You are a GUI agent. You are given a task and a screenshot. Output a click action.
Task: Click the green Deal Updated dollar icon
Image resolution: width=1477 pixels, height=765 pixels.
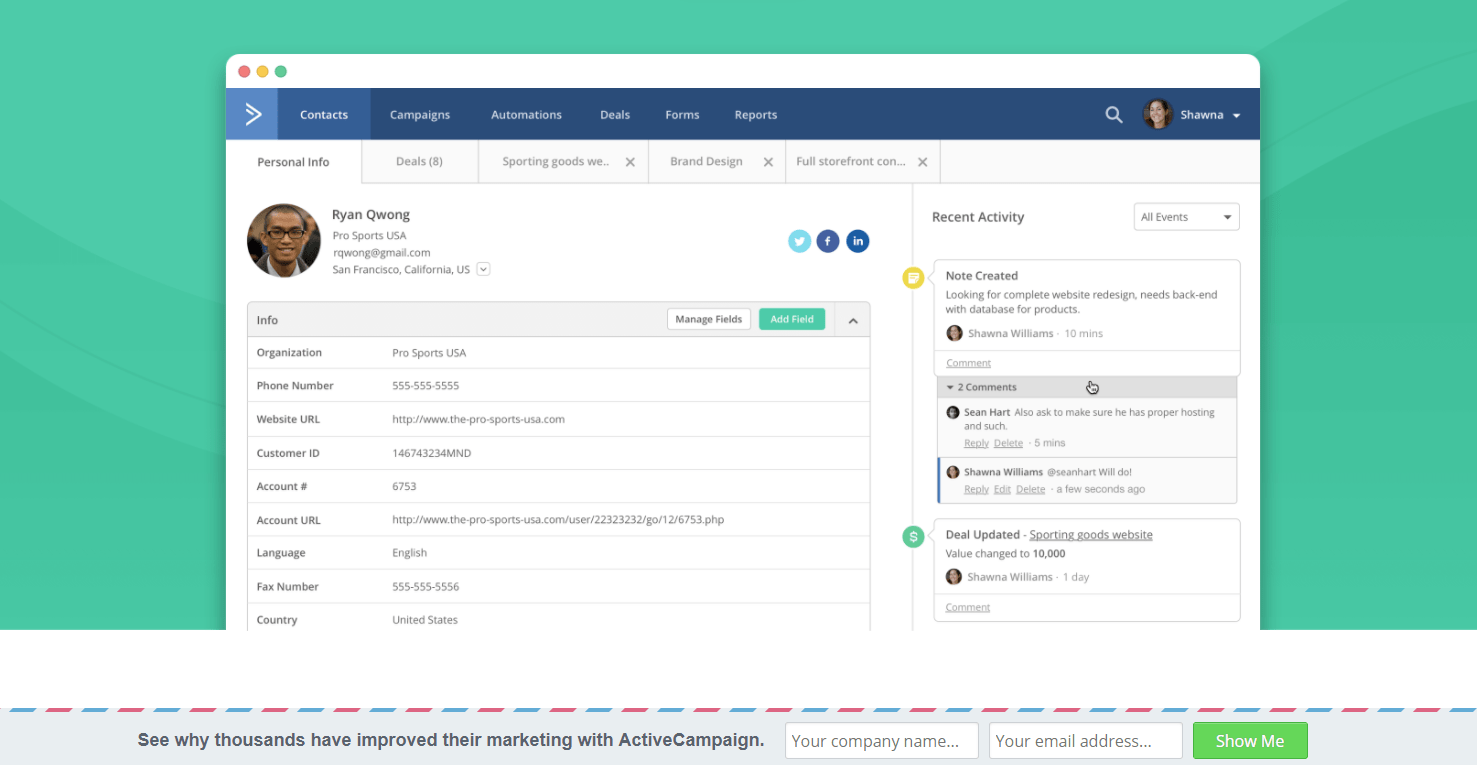[913, 537]
